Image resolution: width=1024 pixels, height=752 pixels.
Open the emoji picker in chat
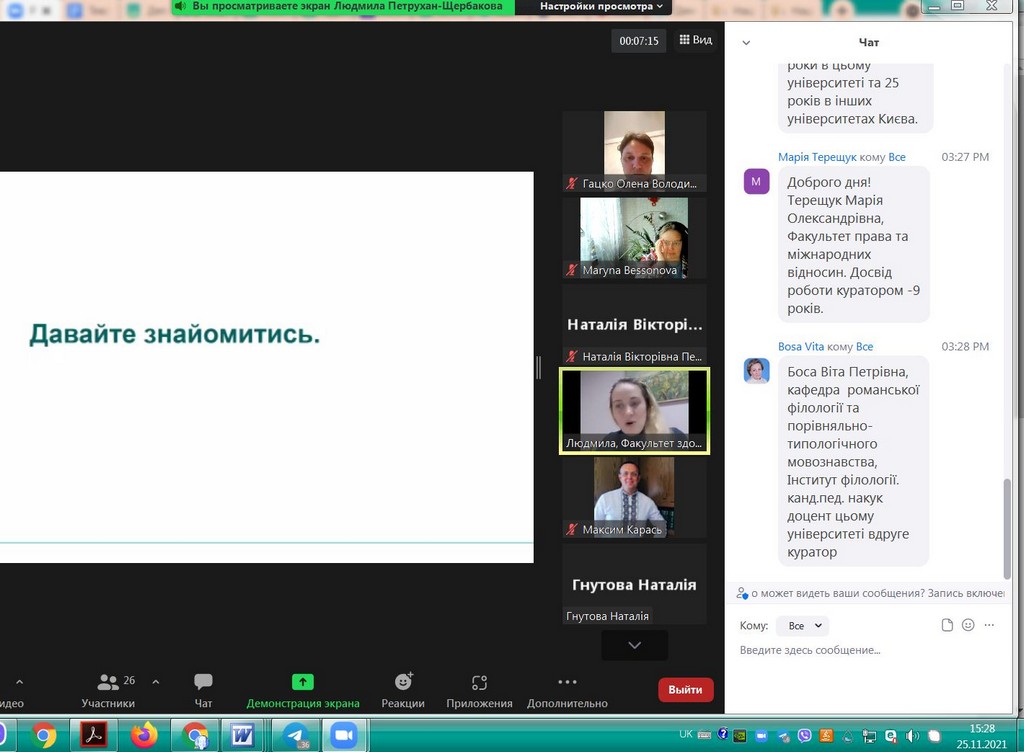point(968,625)
